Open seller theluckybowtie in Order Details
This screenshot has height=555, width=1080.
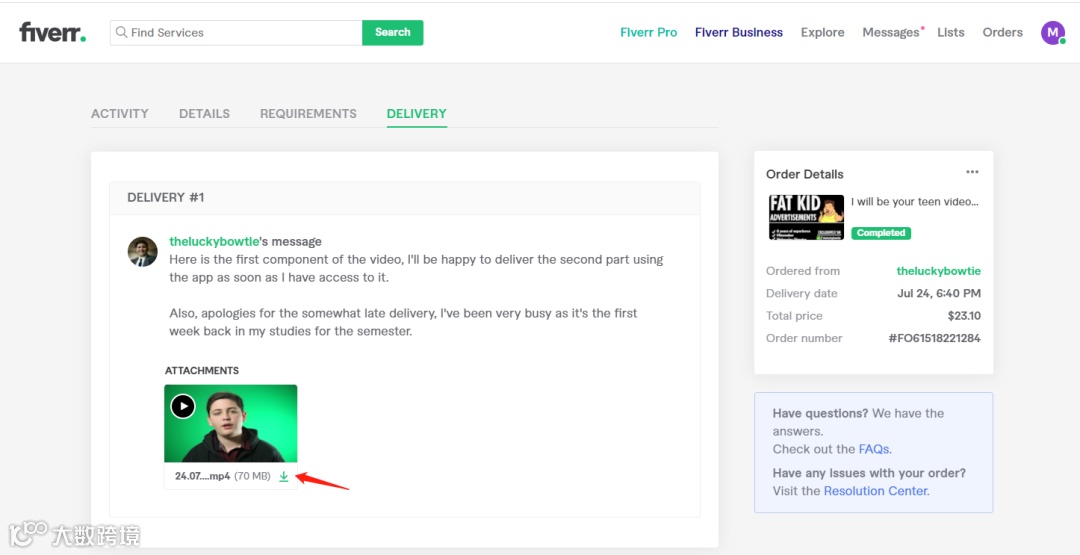pyautogui.click(x=938, y=271)
